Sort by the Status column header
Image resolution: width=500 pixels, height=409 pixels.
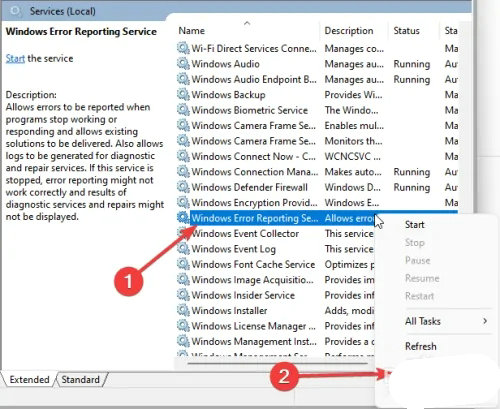(x=406, y=31)
